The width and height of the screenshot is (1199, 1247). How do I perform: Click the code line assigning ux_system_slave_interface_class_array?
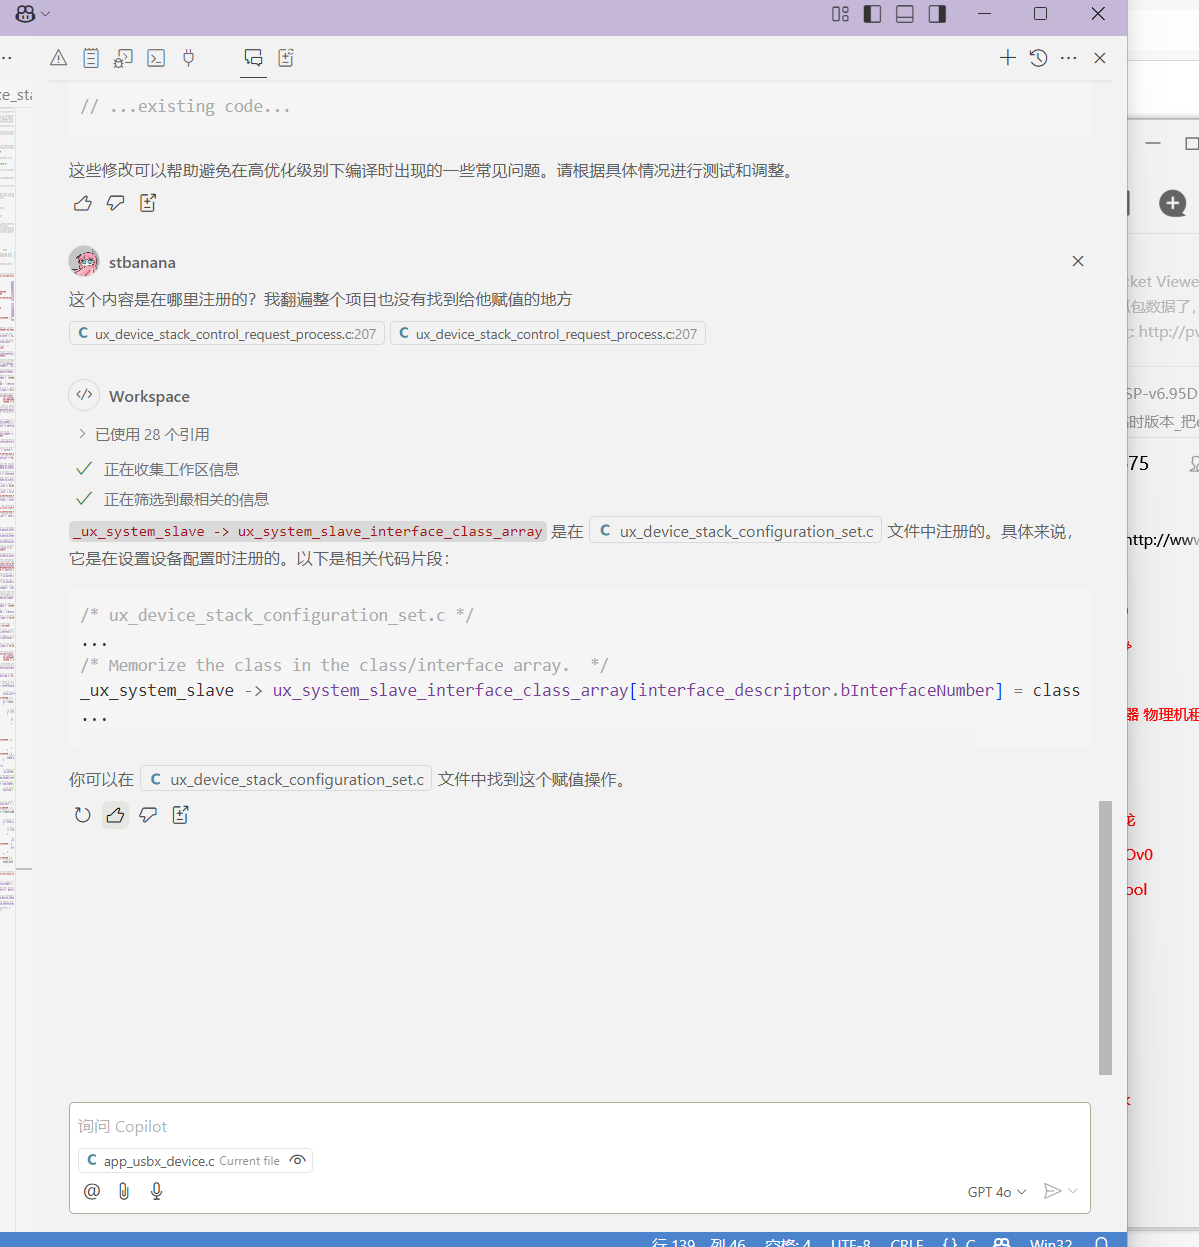pos(580,690)
